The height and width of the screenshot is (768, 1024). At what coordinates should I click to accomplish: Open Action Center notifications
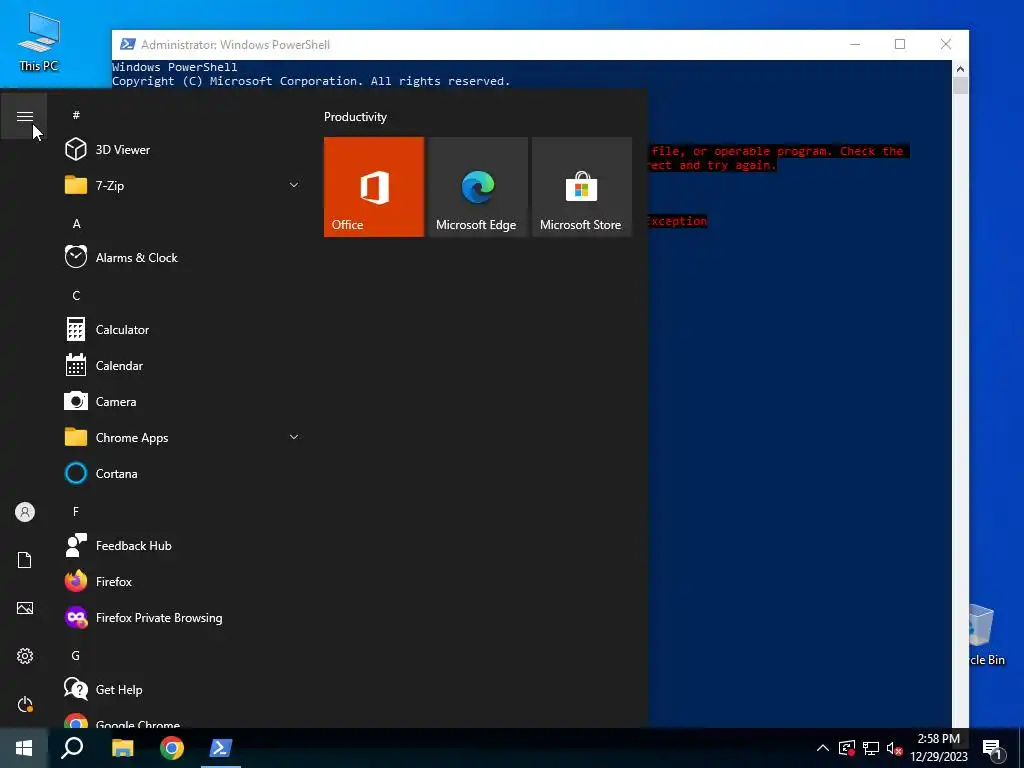[992, 748]
